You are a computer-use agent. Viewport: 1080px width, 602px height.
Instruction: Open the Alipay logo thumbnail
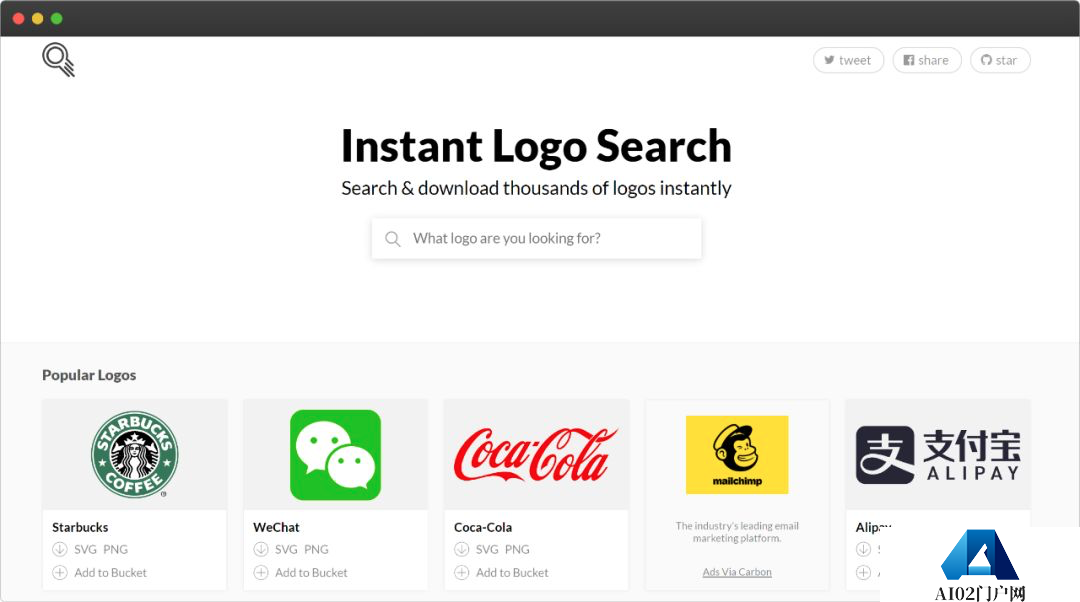coord(938,455)
